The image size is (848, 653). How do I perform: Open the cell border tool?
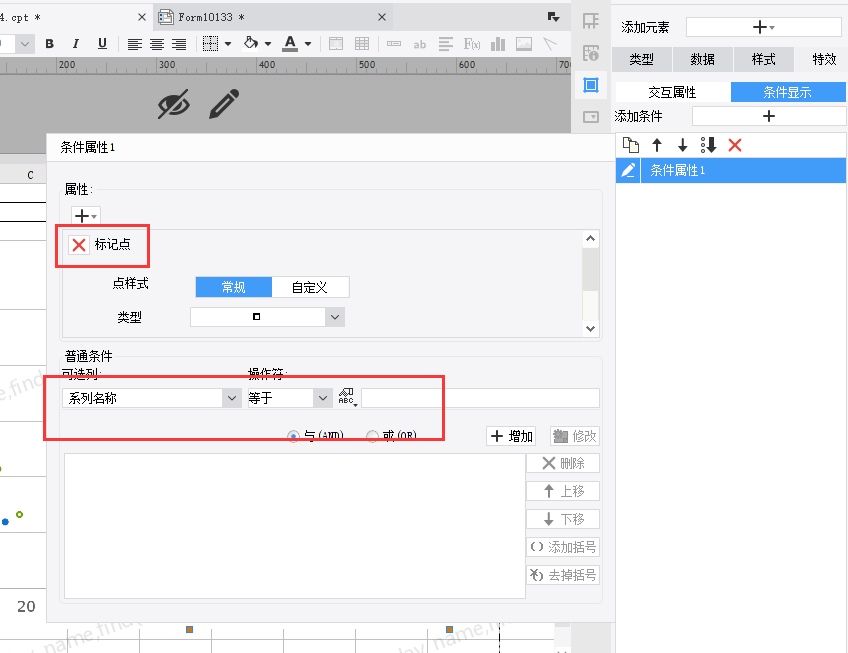210,44
